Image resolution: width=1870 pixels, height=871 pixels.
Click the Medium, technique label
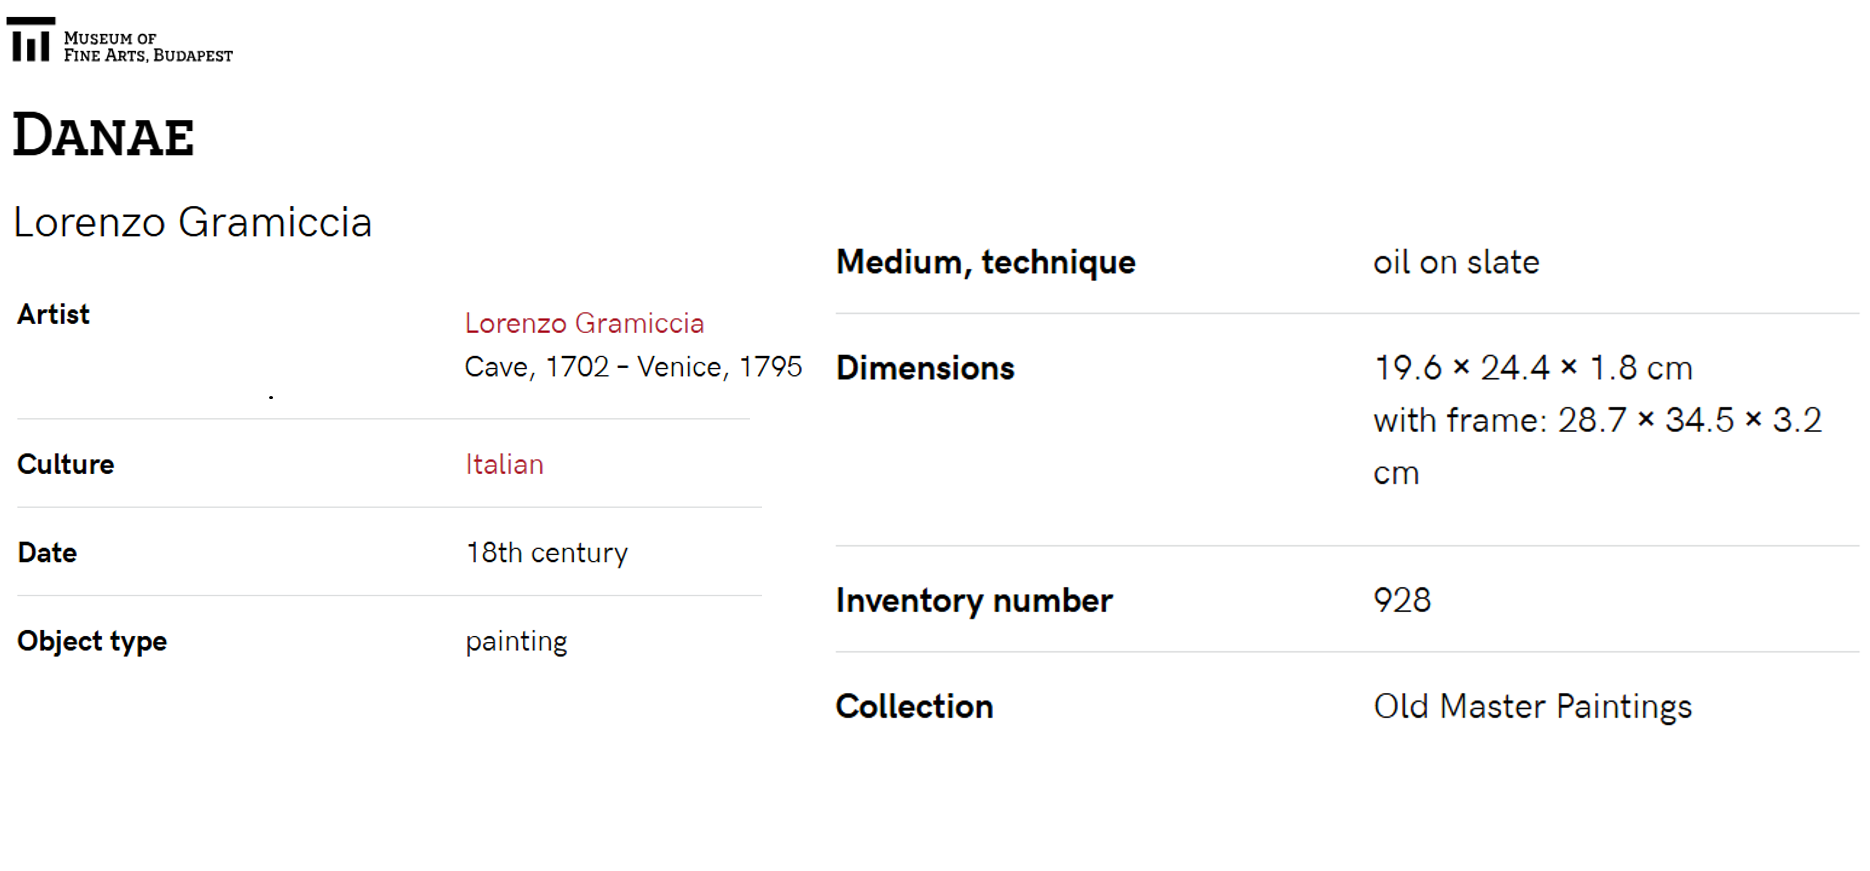985,262
